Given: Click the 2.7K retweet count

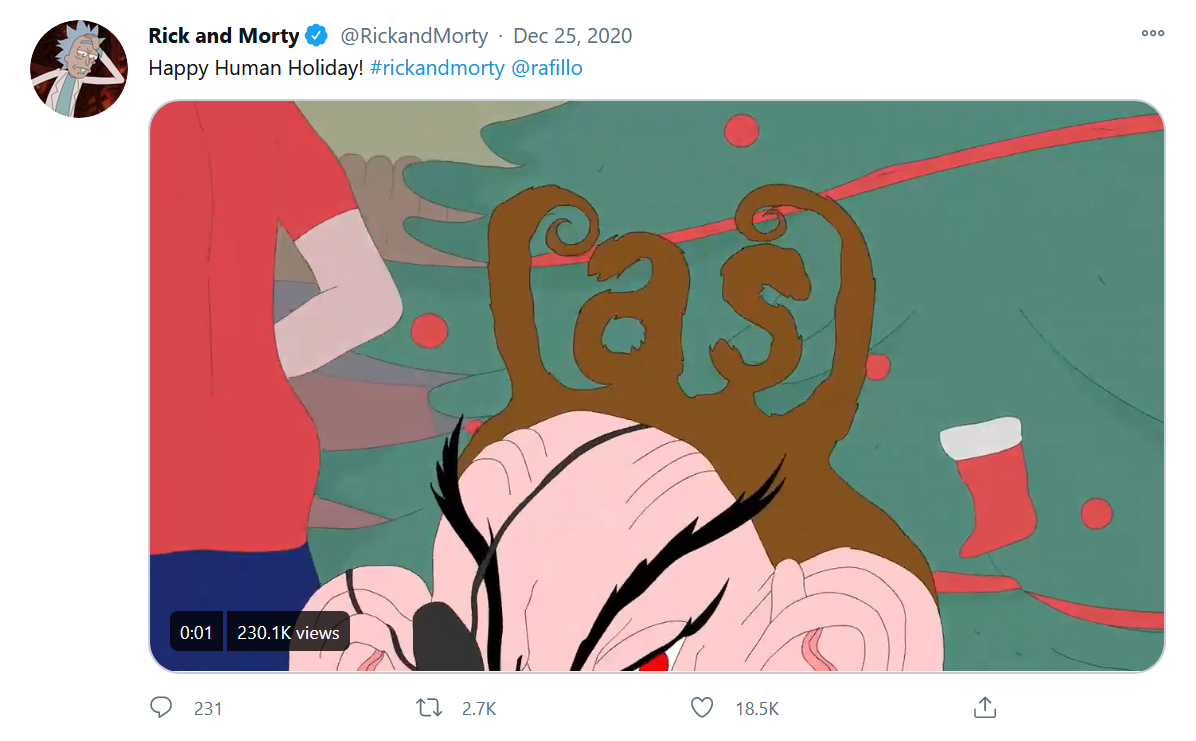Looking at the screenshot, I should pos(479,709).
